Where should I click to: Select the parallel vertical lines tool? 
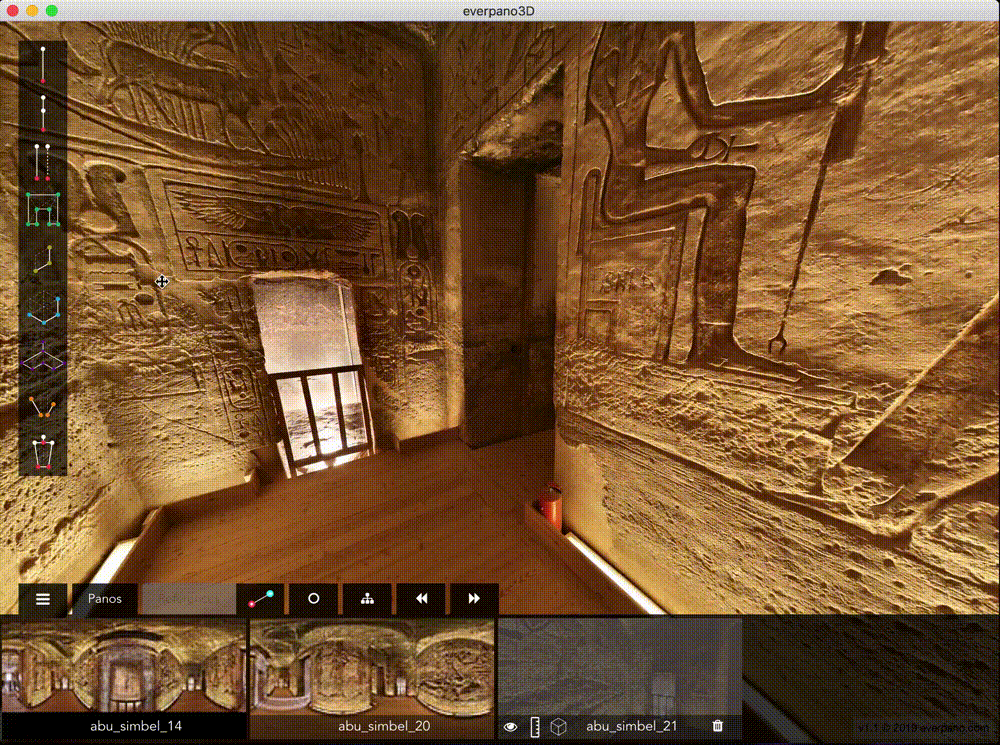43,163
